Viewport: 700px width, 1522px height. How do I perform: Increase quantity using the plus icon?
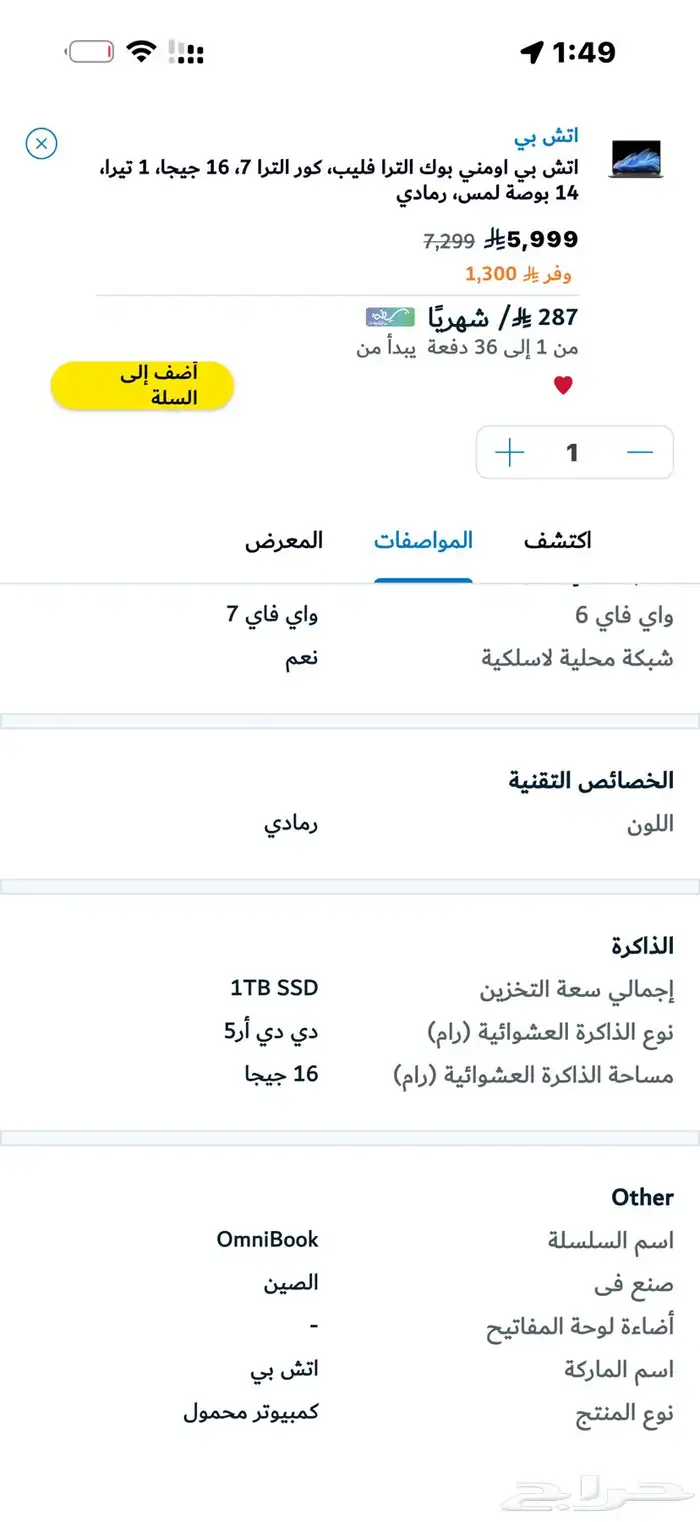[508, 452]
